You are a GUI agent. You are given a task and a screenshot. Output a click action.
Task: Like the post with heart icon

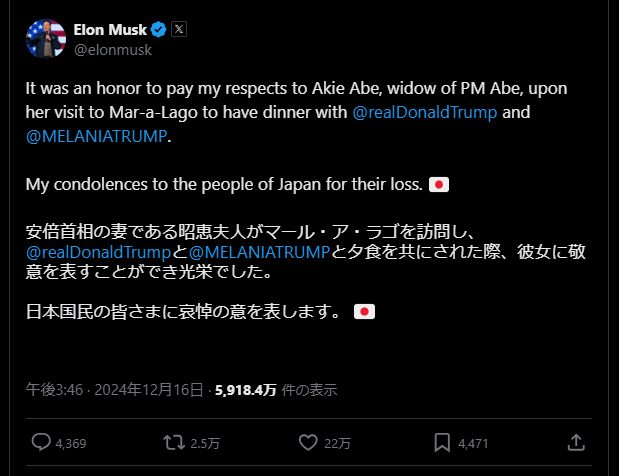309,442
